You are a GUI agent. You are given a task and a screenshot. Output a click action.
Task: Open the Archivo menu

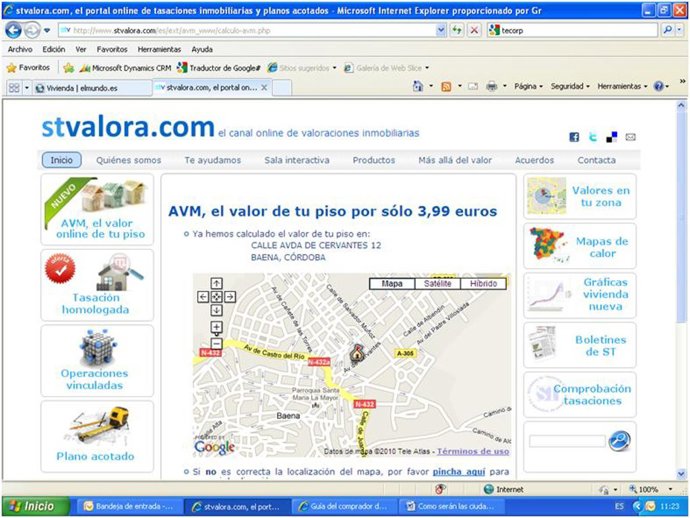(x=20, y=49)
